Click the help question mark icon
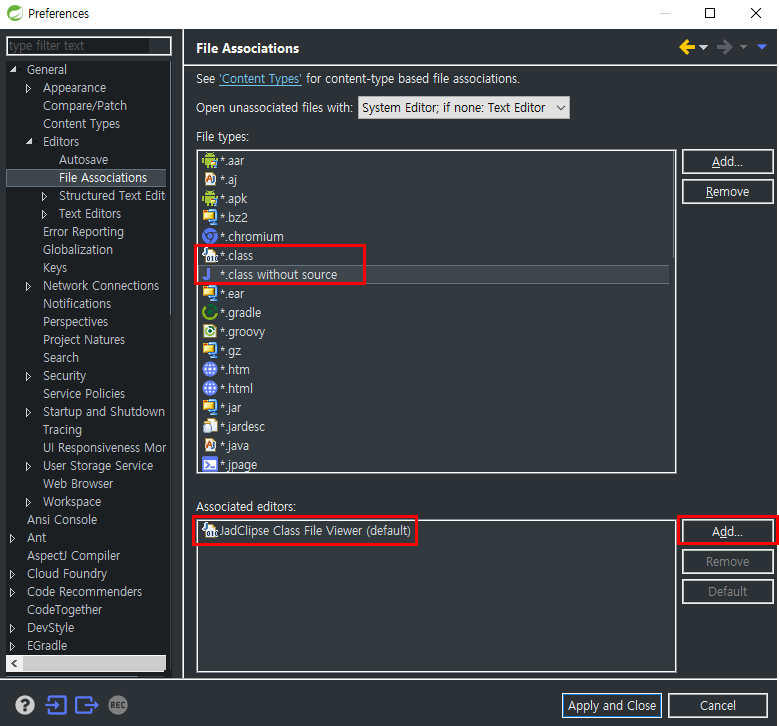The width and height of the screenshot is (779, 726). tap(24, 705)
